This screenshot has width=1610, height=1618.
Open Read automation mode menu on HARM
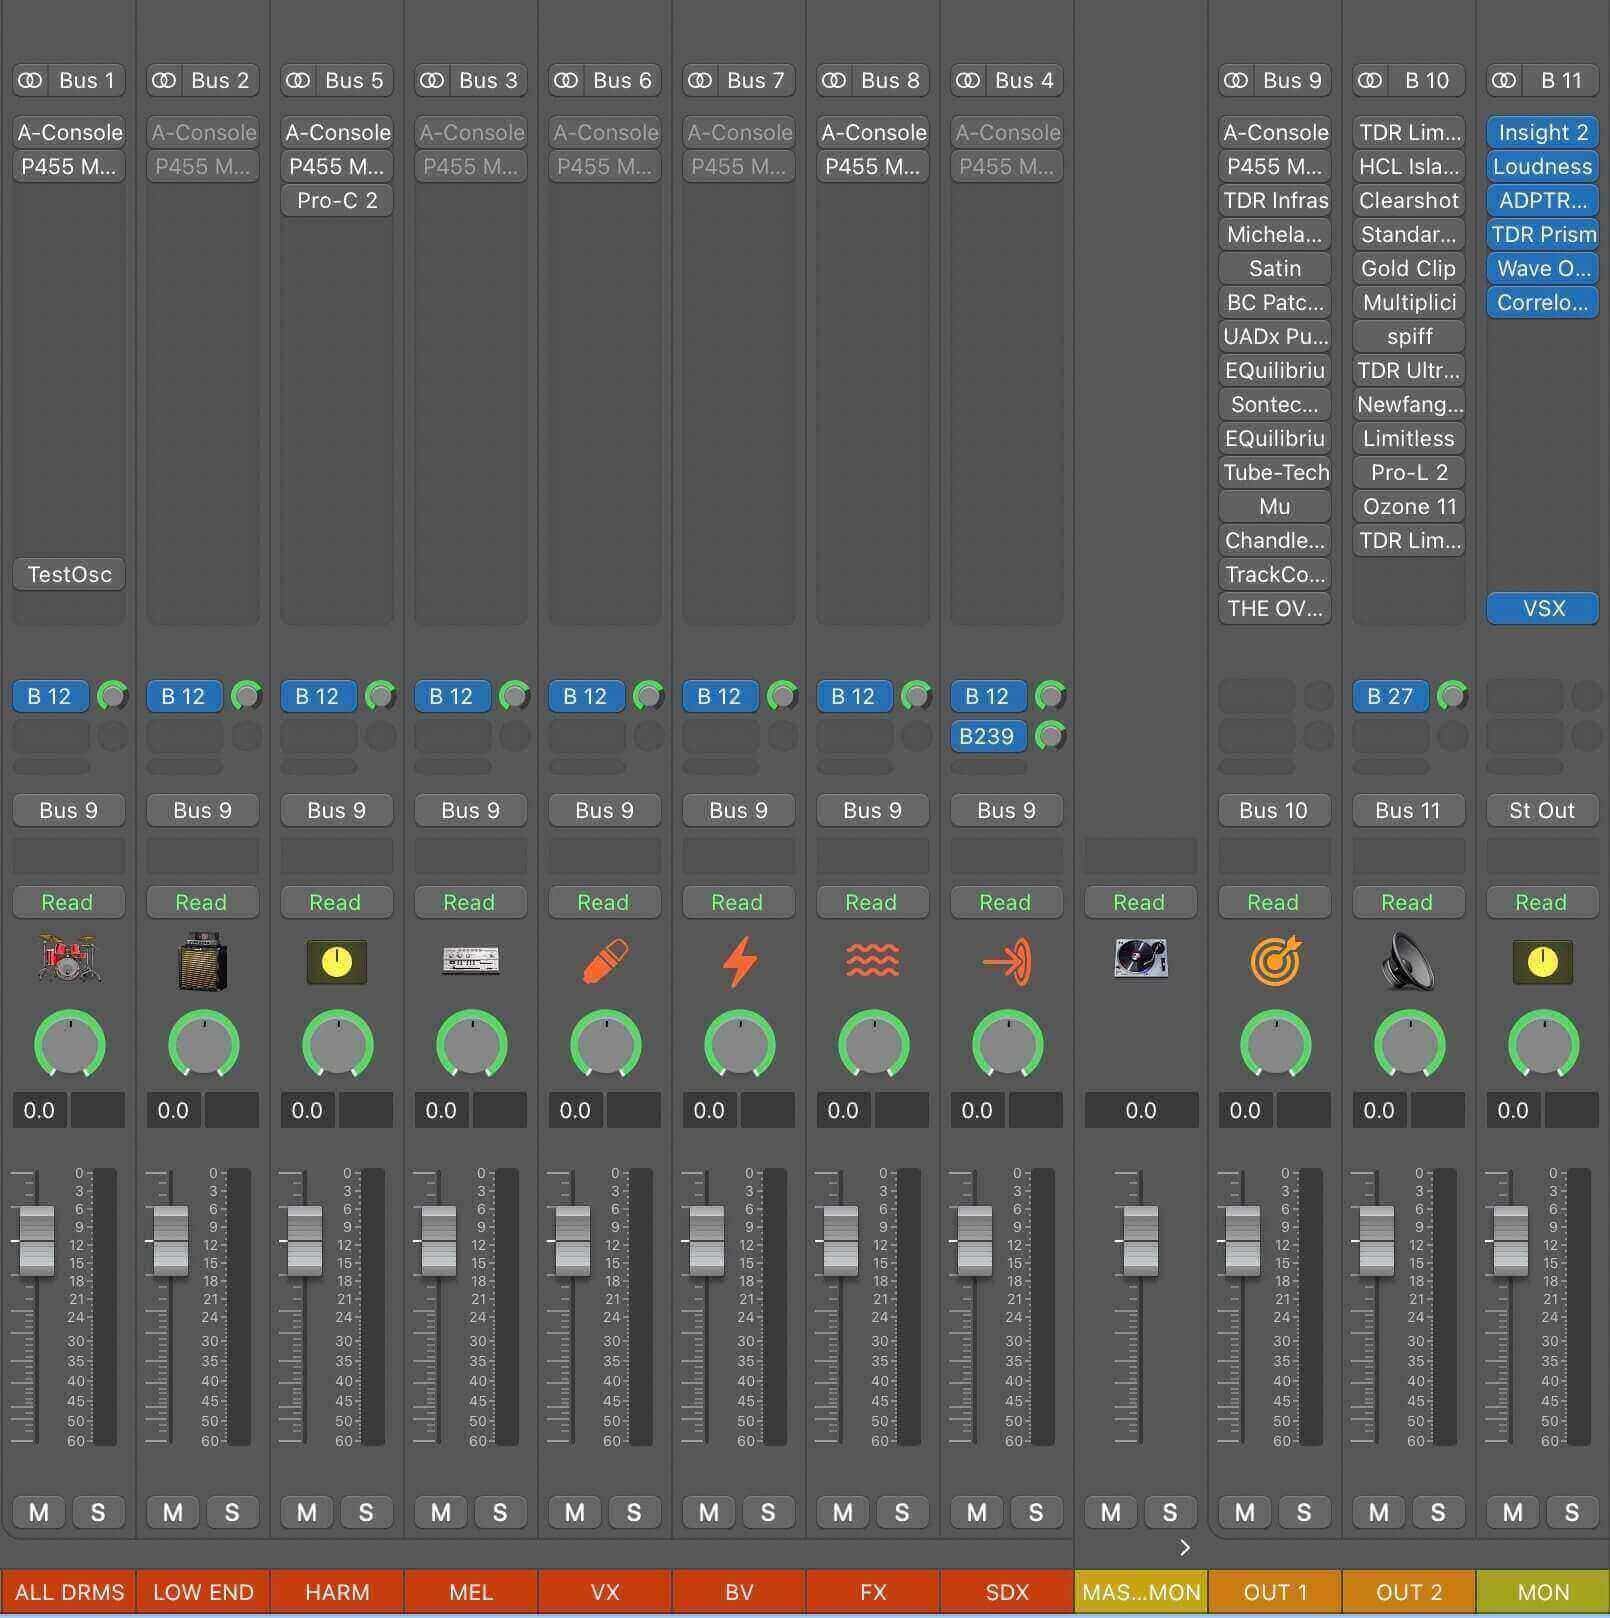pos(336,902)
